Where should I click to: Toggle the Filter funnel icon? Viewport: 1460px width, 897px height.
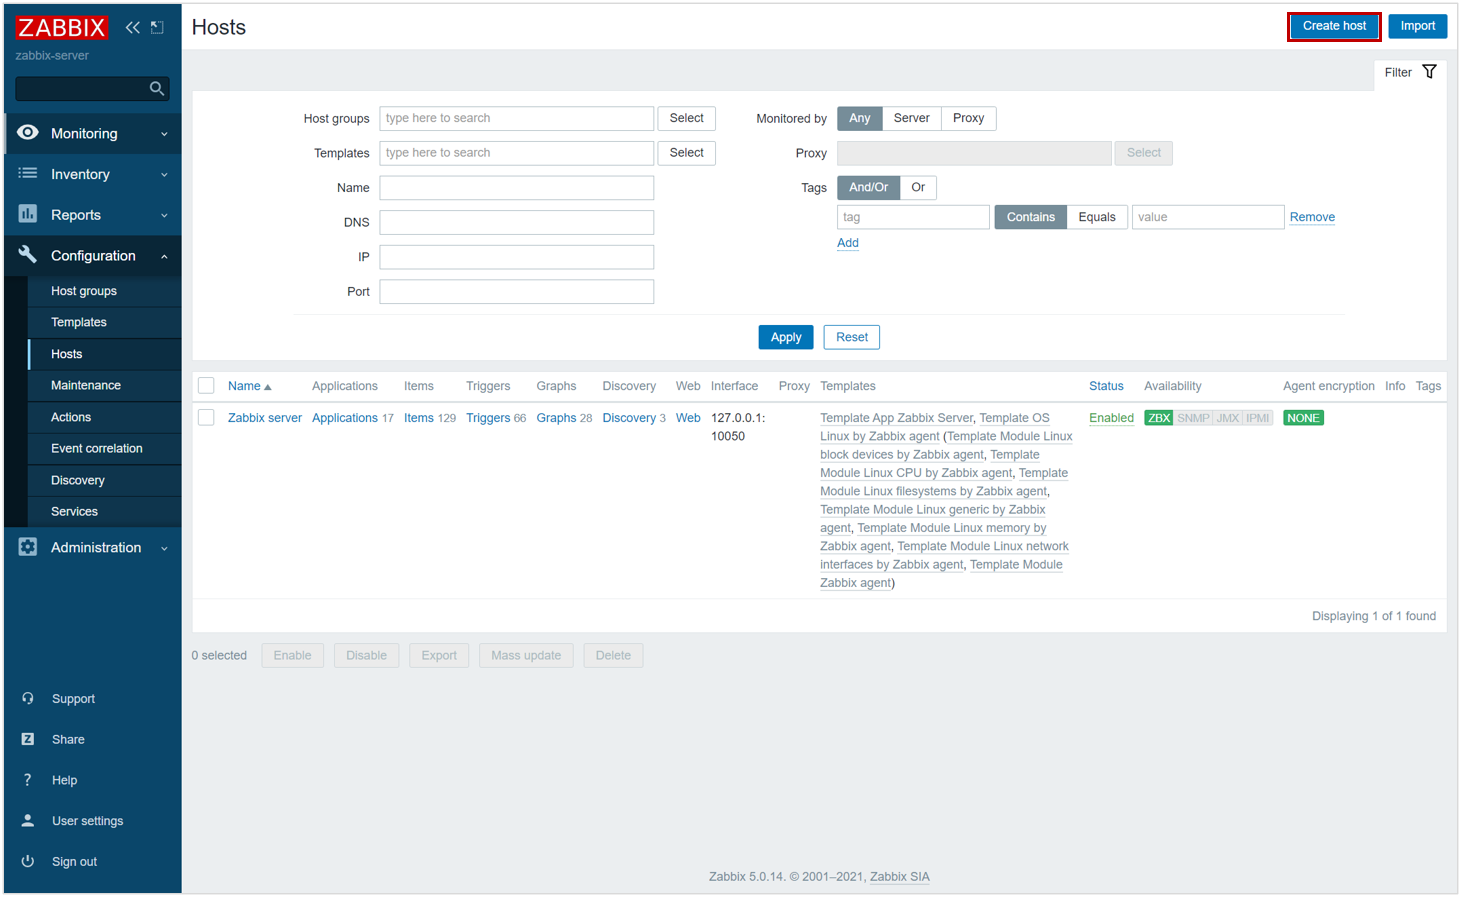(1430, 72)
